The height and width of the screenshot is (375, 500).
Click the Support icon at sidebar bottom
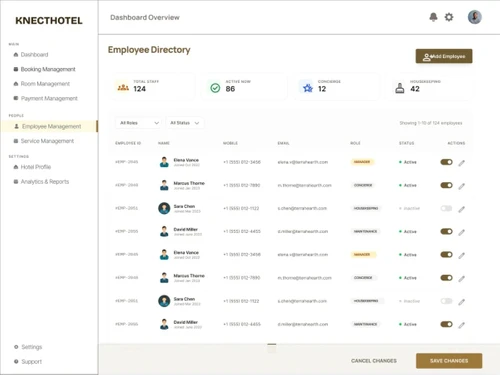[x=16, y=362]
